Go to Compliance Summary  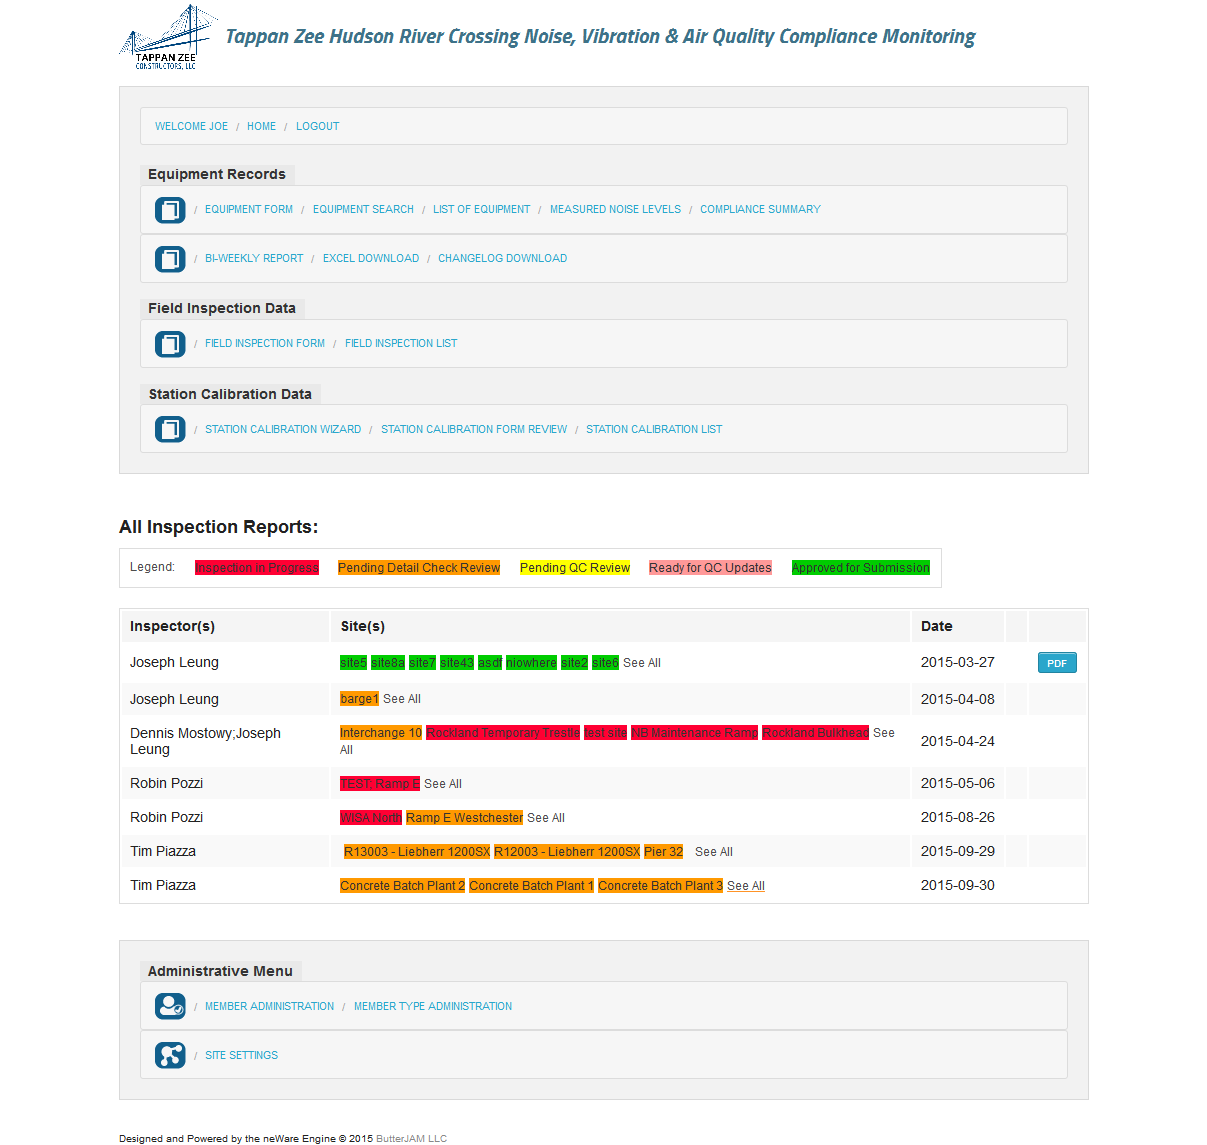(x=760, y=210)
